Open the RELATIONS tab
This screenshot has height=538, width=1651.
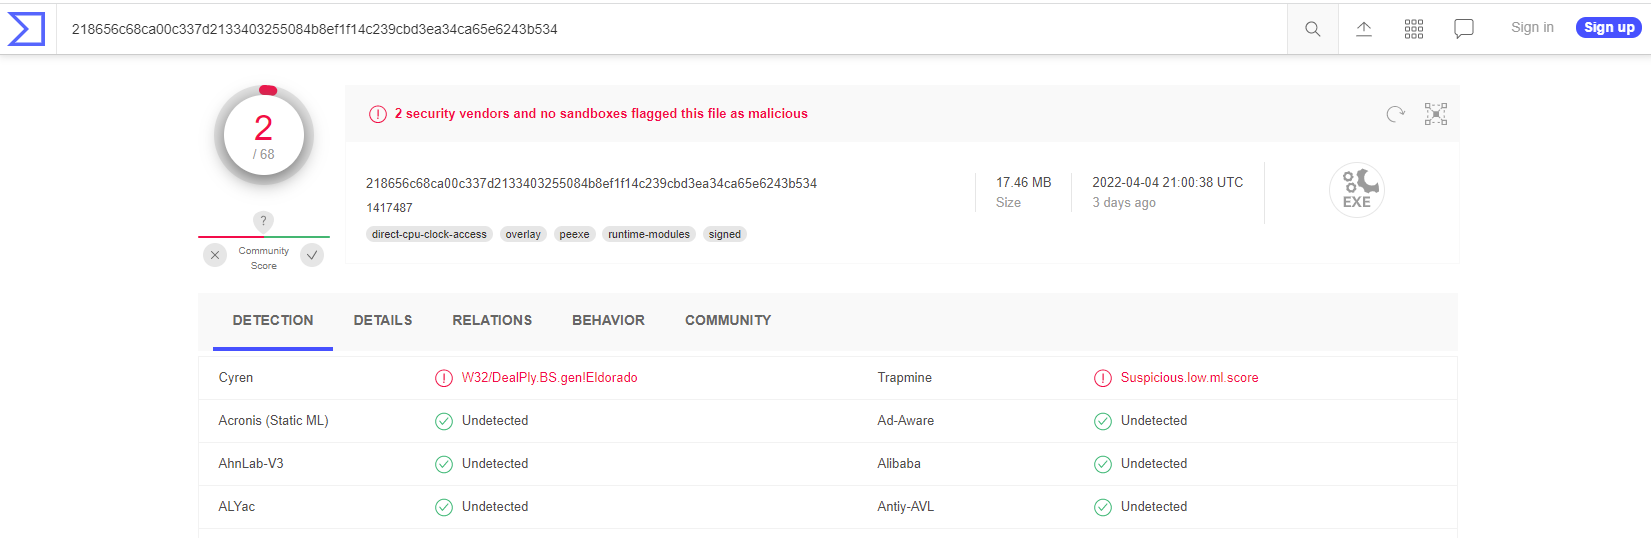click(492, 320)
